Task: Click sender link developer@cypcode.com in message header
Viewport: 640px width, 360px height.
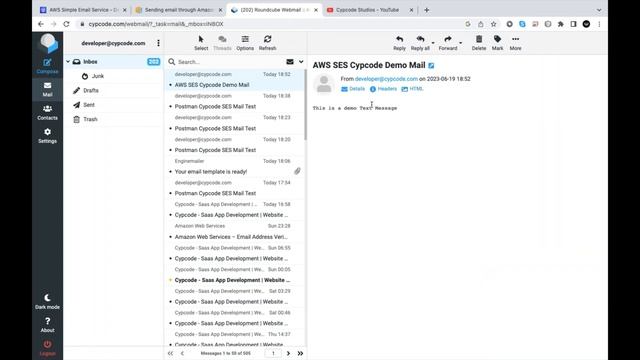Action: [x=386, y=79]
